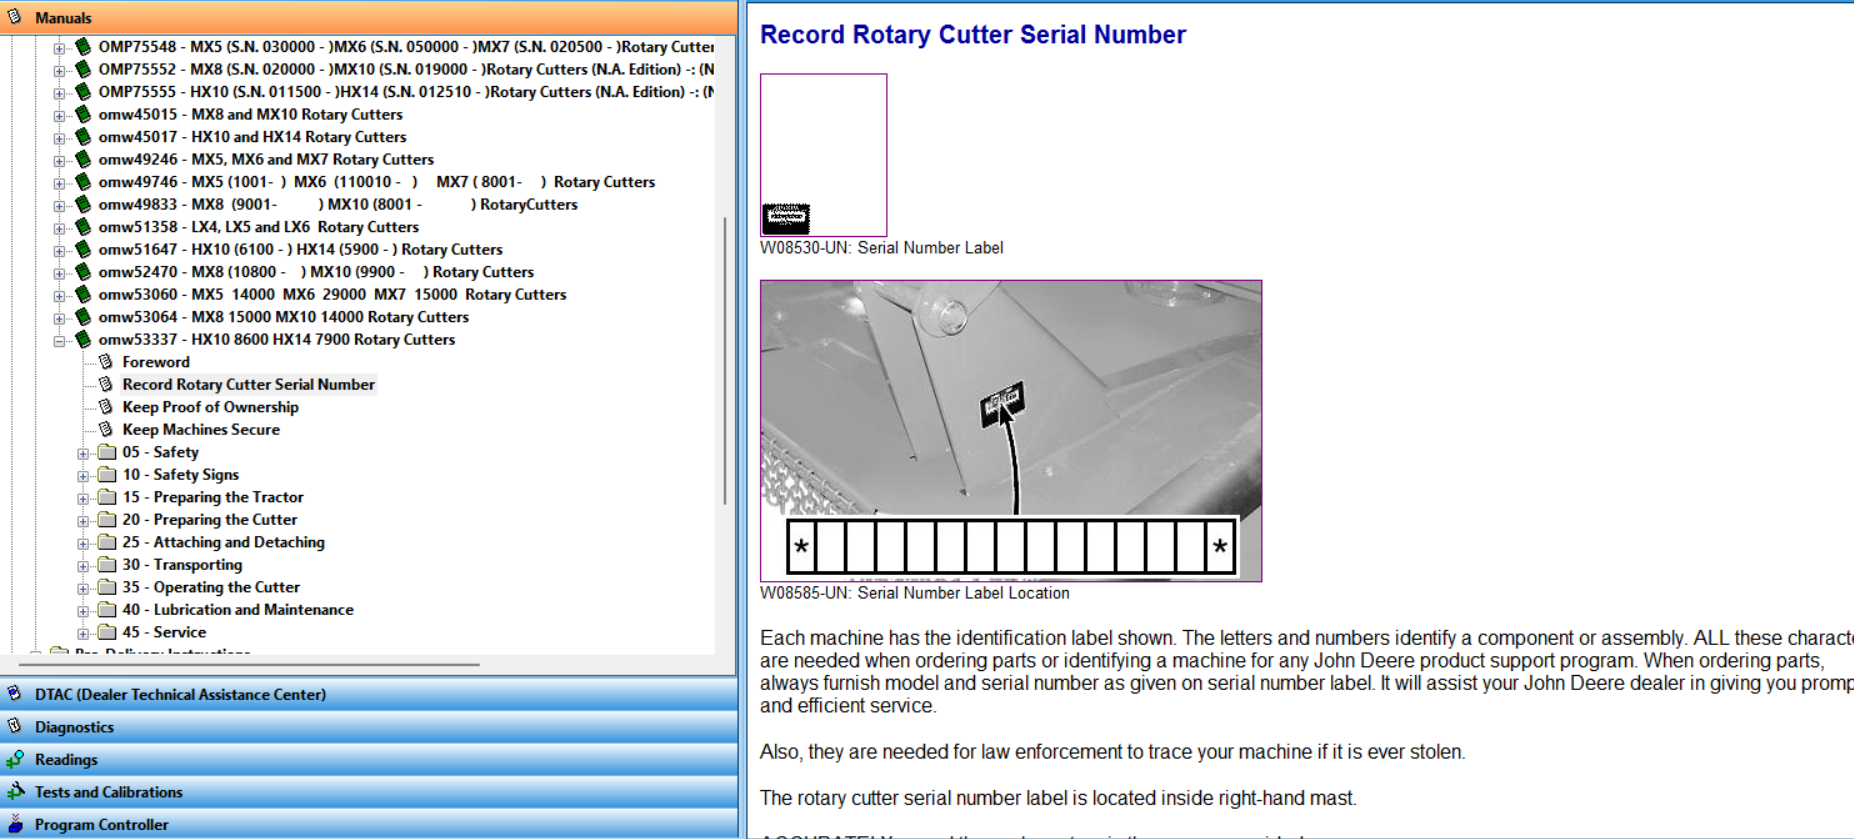Click the folder icon for 35 - Operating the Cutter
1854x839 pixels.
[x=107, y=587]
